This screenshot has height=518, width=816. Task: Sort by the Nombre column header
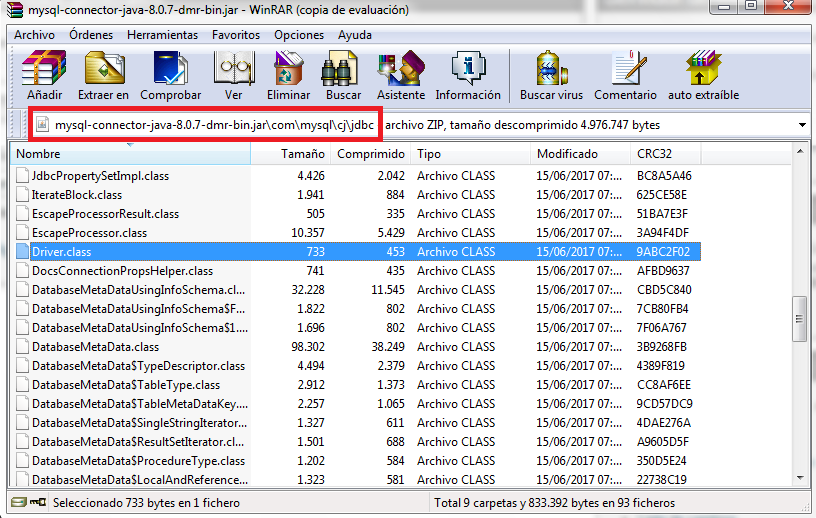[x=130, y=154]
